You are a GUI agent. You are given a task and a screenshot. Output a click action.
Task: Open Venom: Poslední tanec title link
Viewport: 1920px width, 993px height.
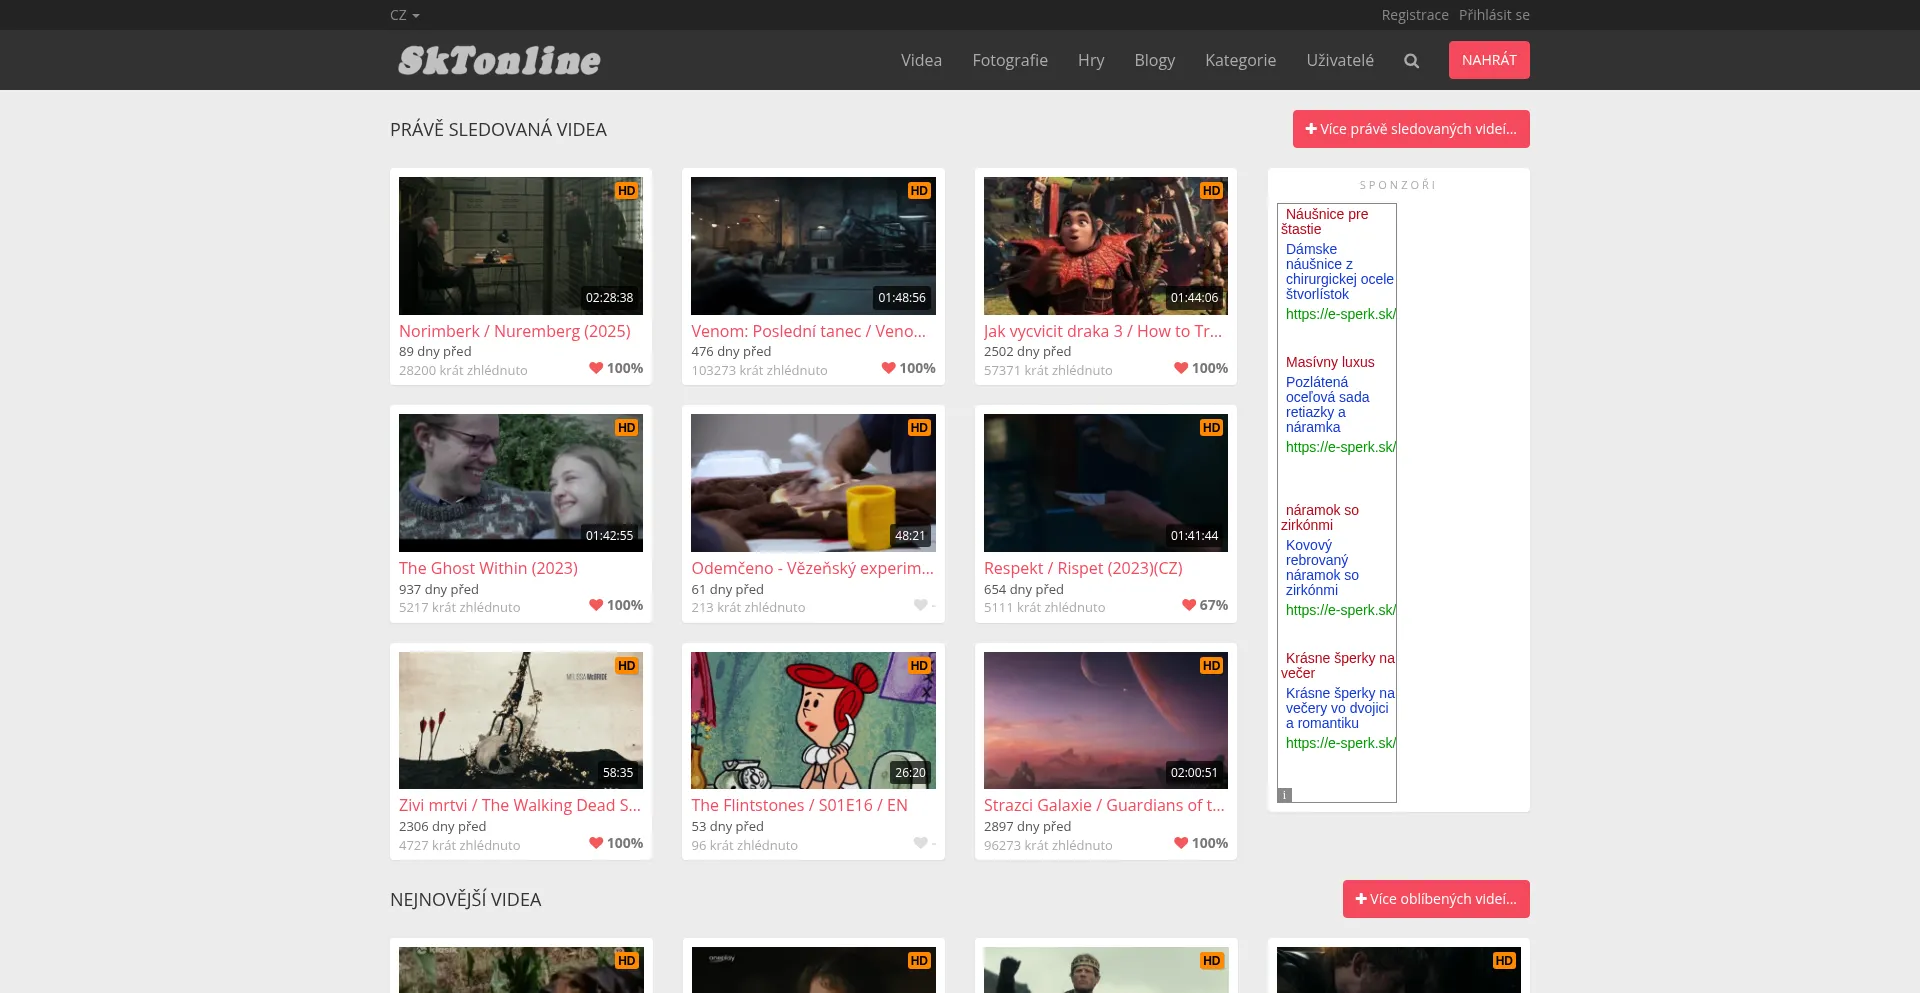[x=809, y=331]
